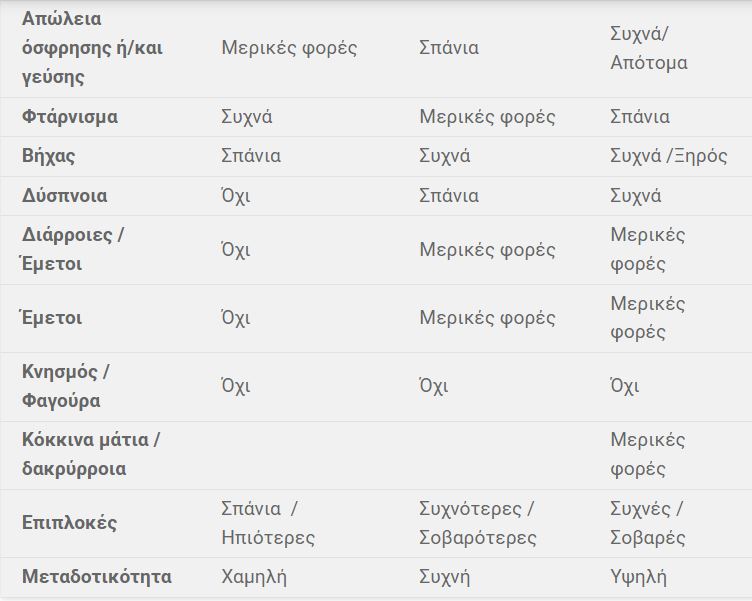Click the "Επιπλοκές" row header
The height and width of the screenshot is (601, 752).
point(69,523)
